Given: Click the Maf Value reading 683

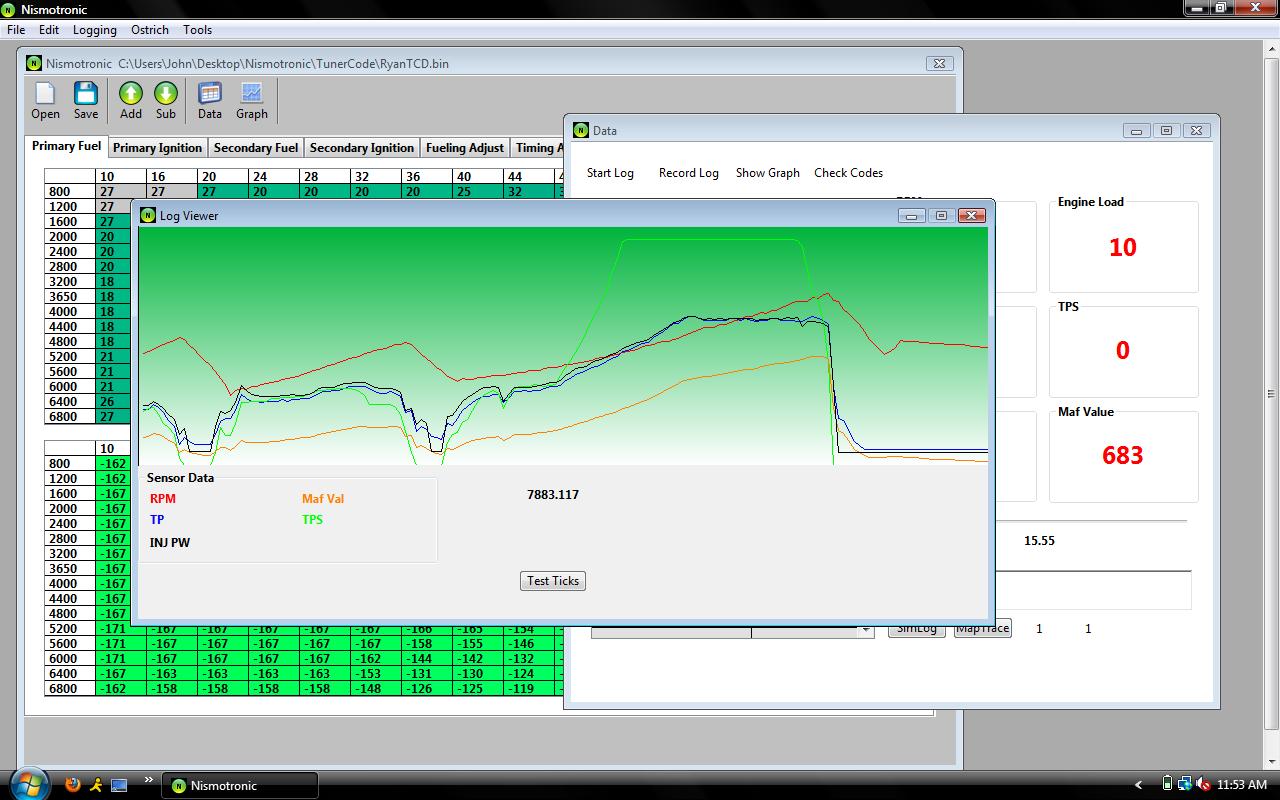Looking at the screenshot, I should pyautogui.click(x=1122, y=456).
